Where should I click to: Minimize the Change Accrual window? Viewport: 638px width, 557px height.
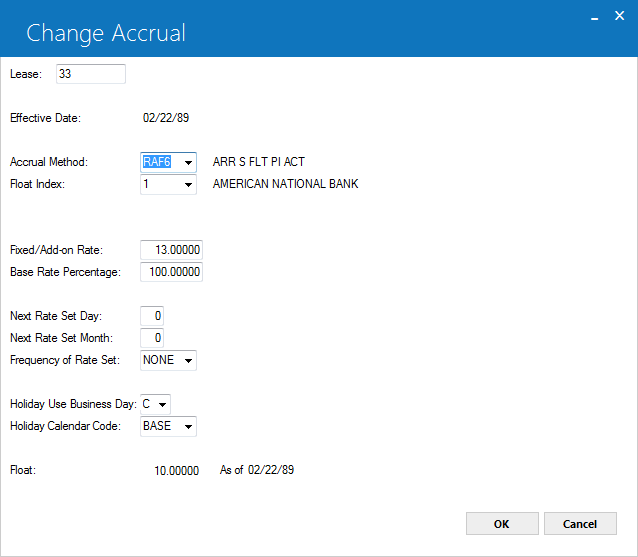point(594,17)
